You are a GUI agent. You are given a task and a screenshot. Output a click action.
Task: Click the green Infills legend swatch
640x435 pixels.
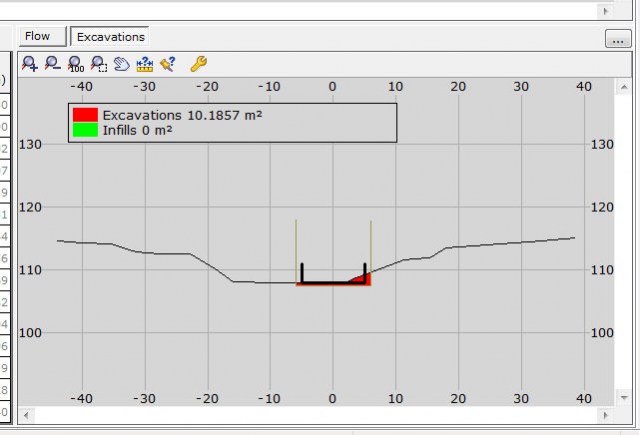point(85,130)
